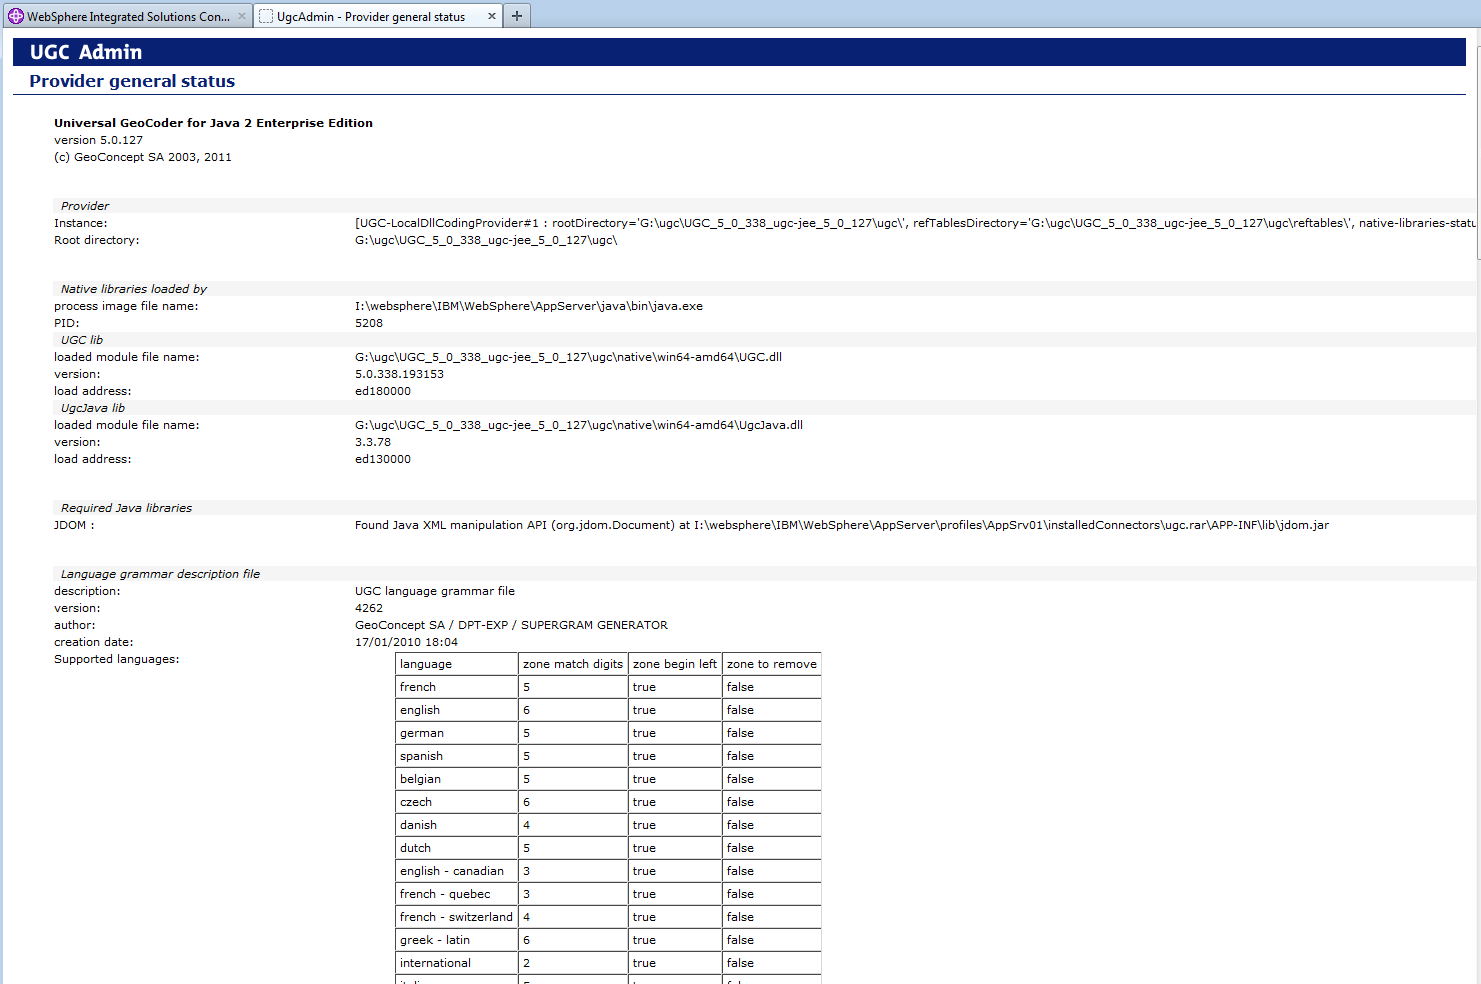
Task: Click the Supported languages label
Action: pos(117,659)
